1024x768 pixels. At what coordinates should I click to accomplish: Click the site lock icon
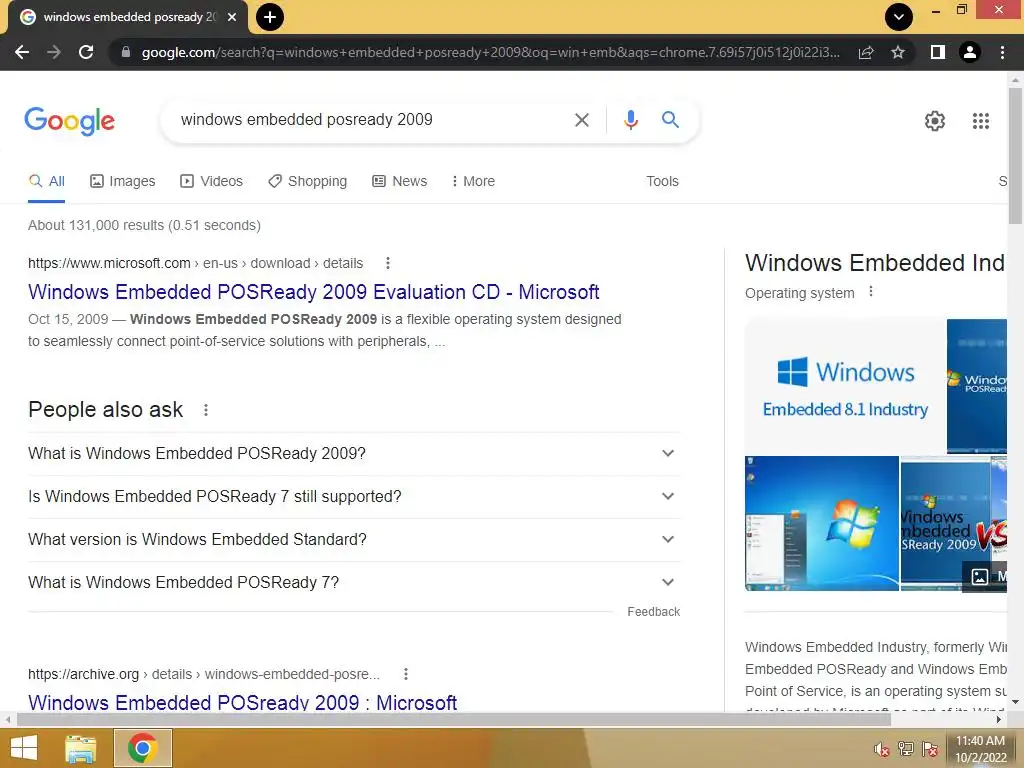[x=126, y=52]
